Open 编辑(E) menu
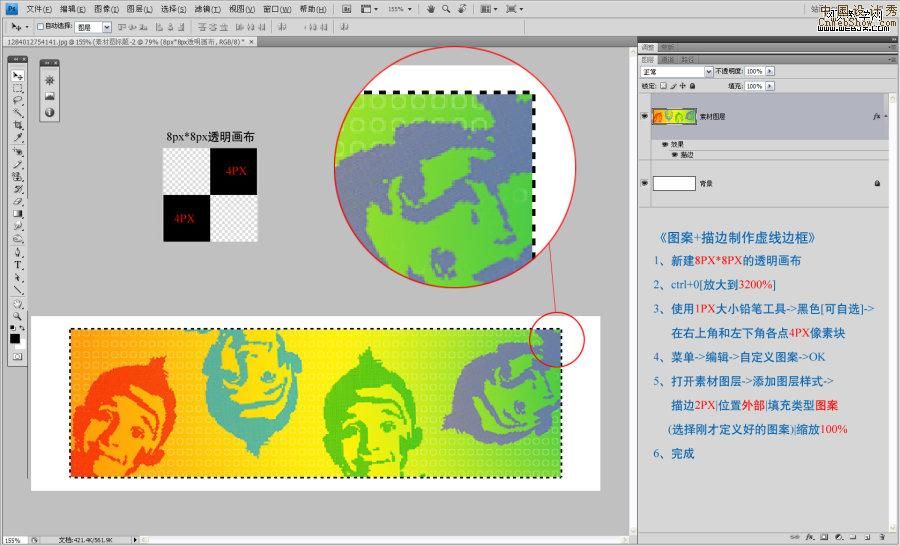Image resolution: width=900 pixels, height=546 pixels. click(x=73, y=9)
